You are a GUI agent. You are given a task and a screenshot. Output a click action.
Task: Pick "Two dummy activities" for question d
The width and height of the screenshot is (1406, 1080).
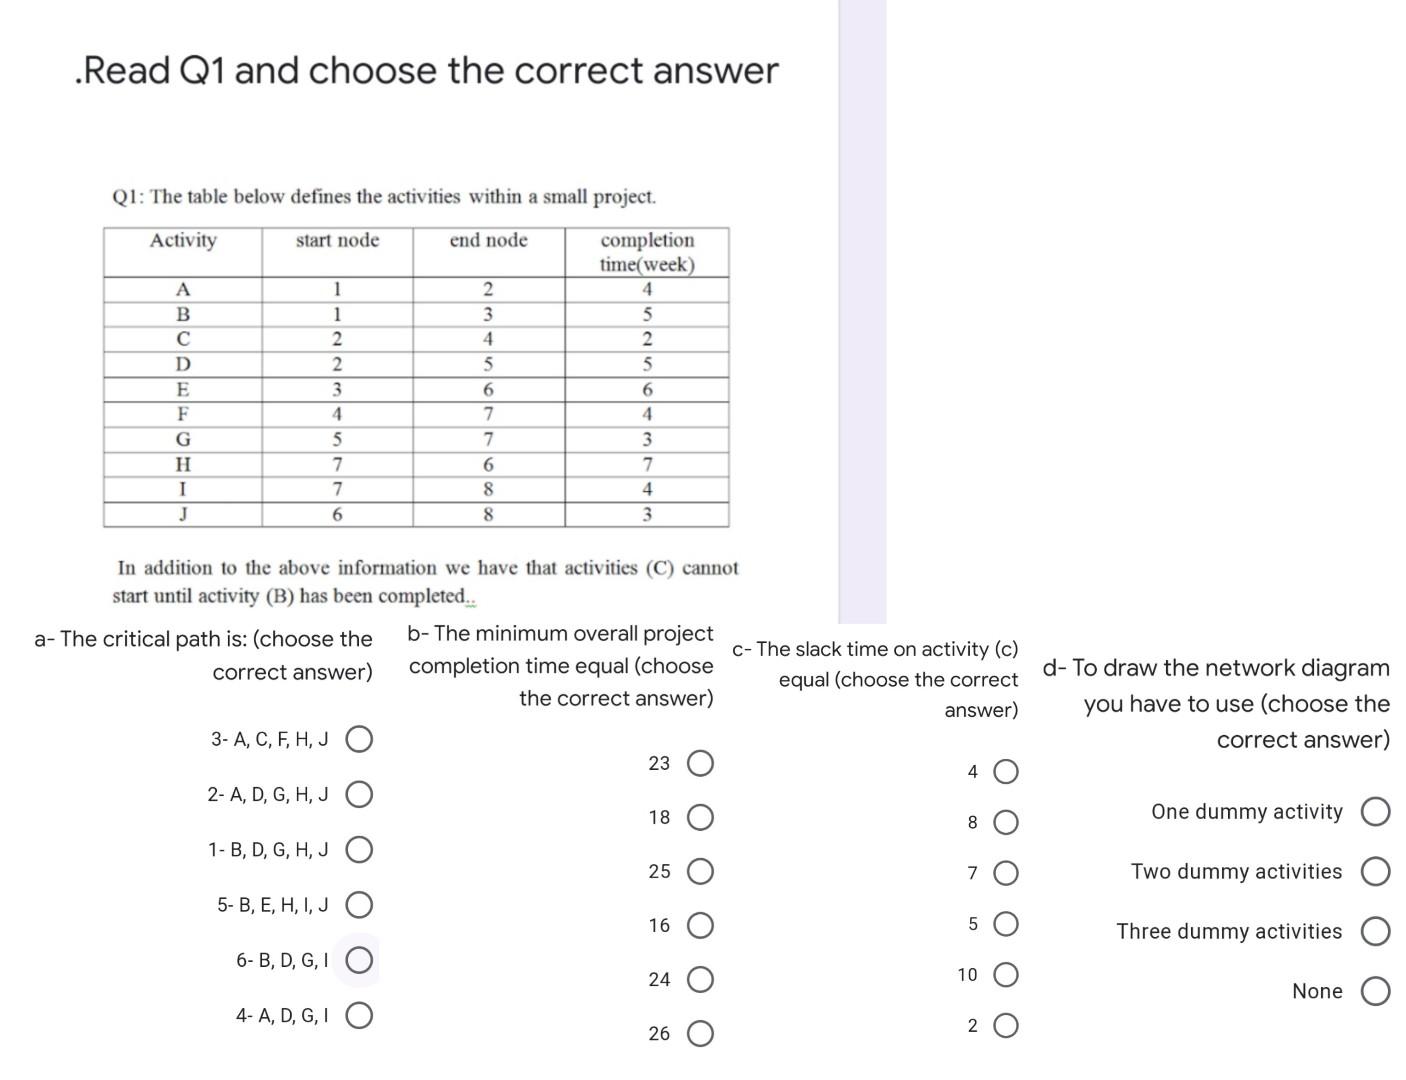(1378, 871)
